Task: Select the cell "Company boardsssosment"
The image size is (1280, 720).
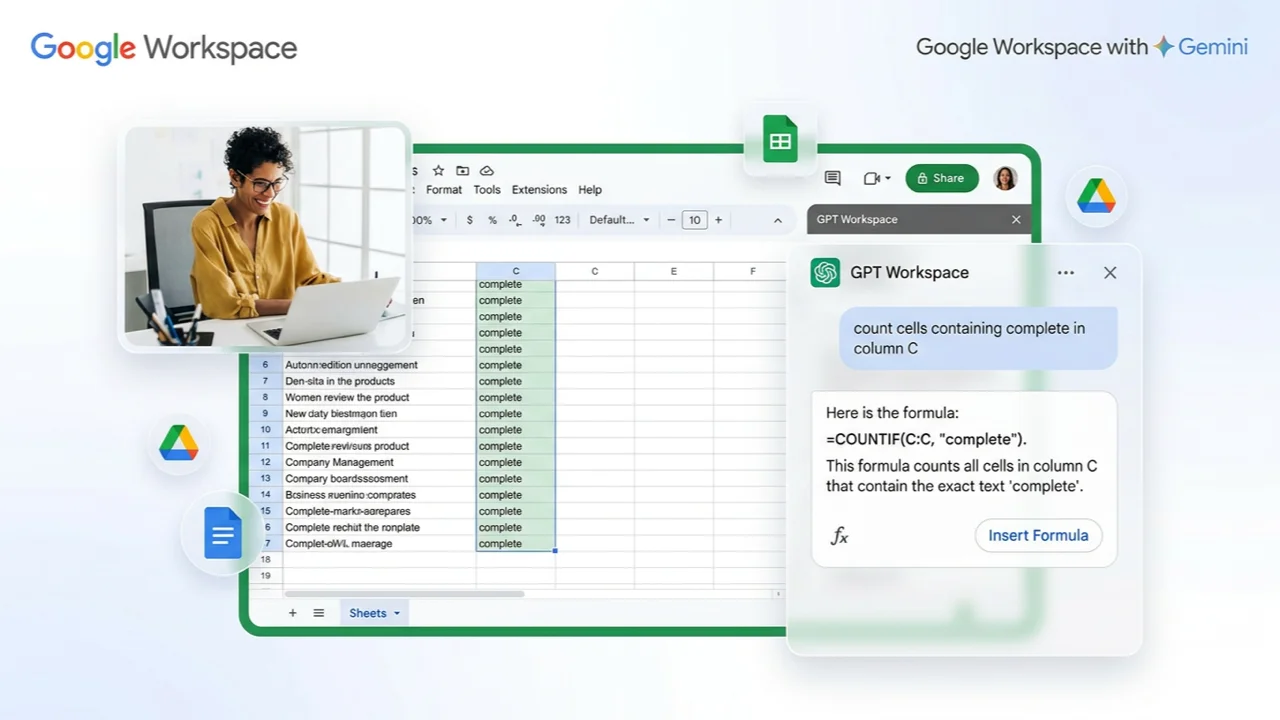Action: pos(379,478)
